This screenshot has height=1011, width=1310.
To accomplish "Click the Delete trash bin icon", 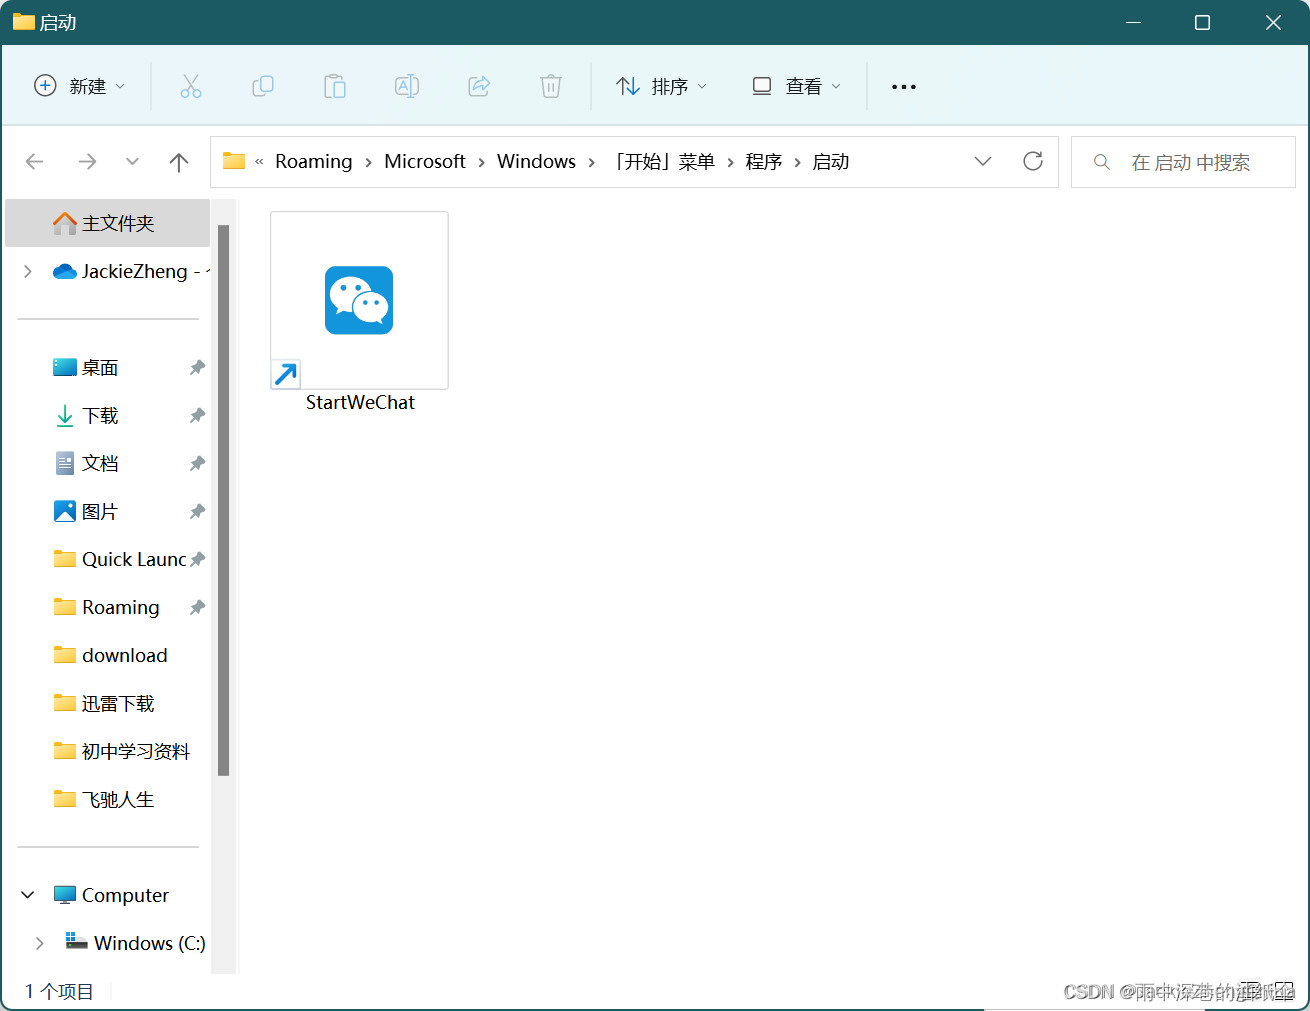I will [x=551, y=86].
